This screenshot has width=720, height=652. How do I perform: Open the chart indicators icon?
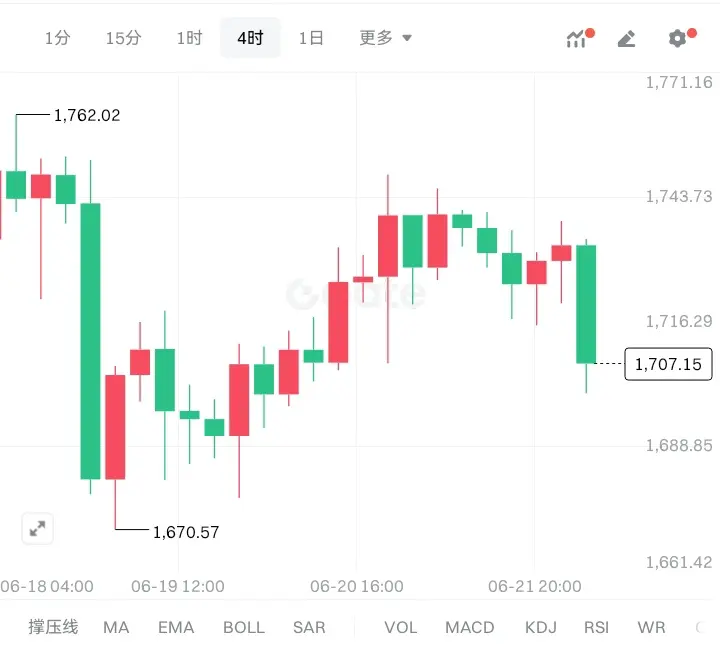tap(579, 39)
